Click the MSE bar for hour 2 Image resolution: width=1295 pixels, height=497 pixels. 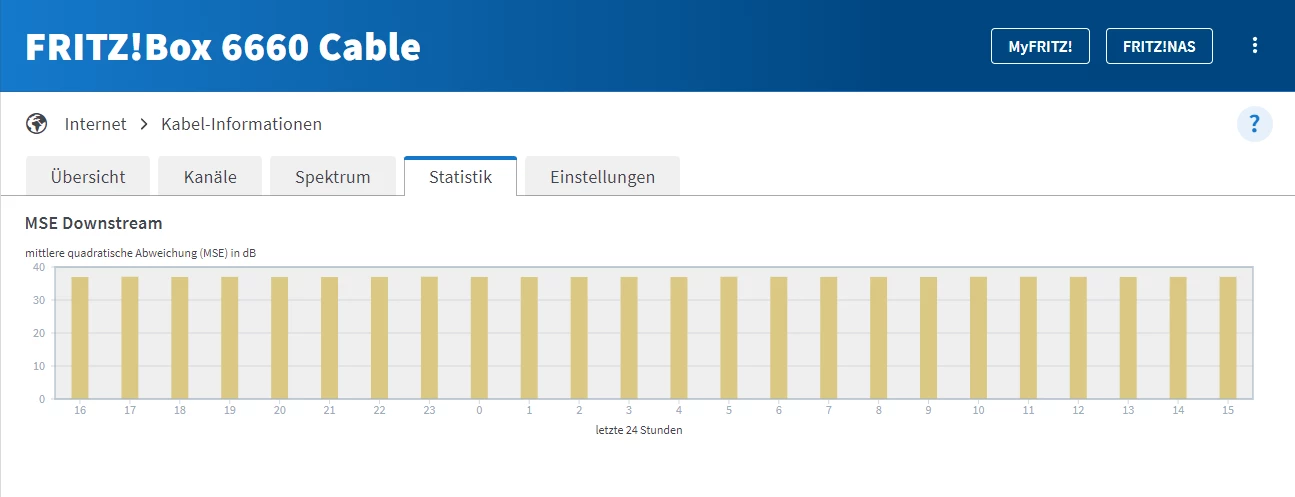[579, 338]
